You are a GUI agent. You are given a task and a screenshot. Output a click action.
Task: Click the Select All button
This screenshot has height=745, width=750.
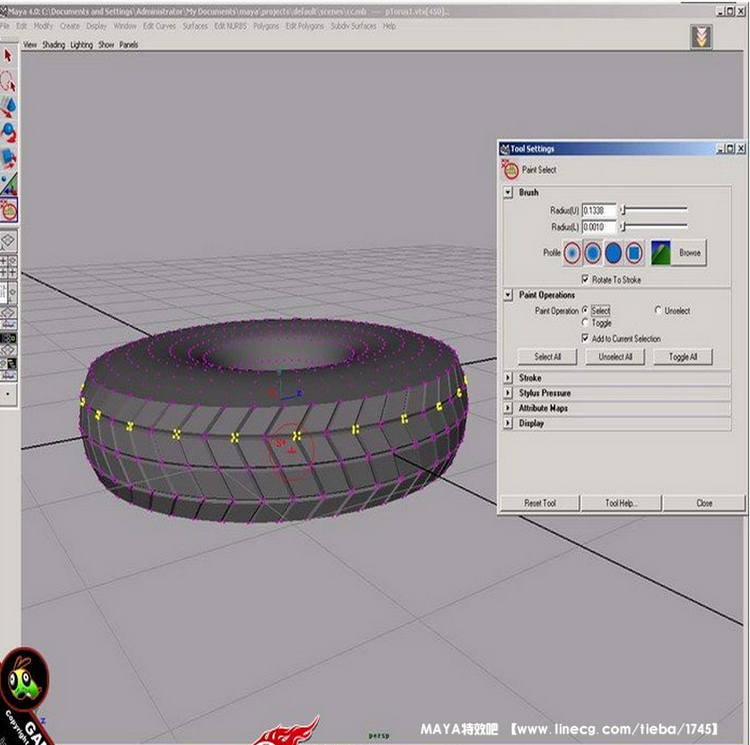coord(547,357)
